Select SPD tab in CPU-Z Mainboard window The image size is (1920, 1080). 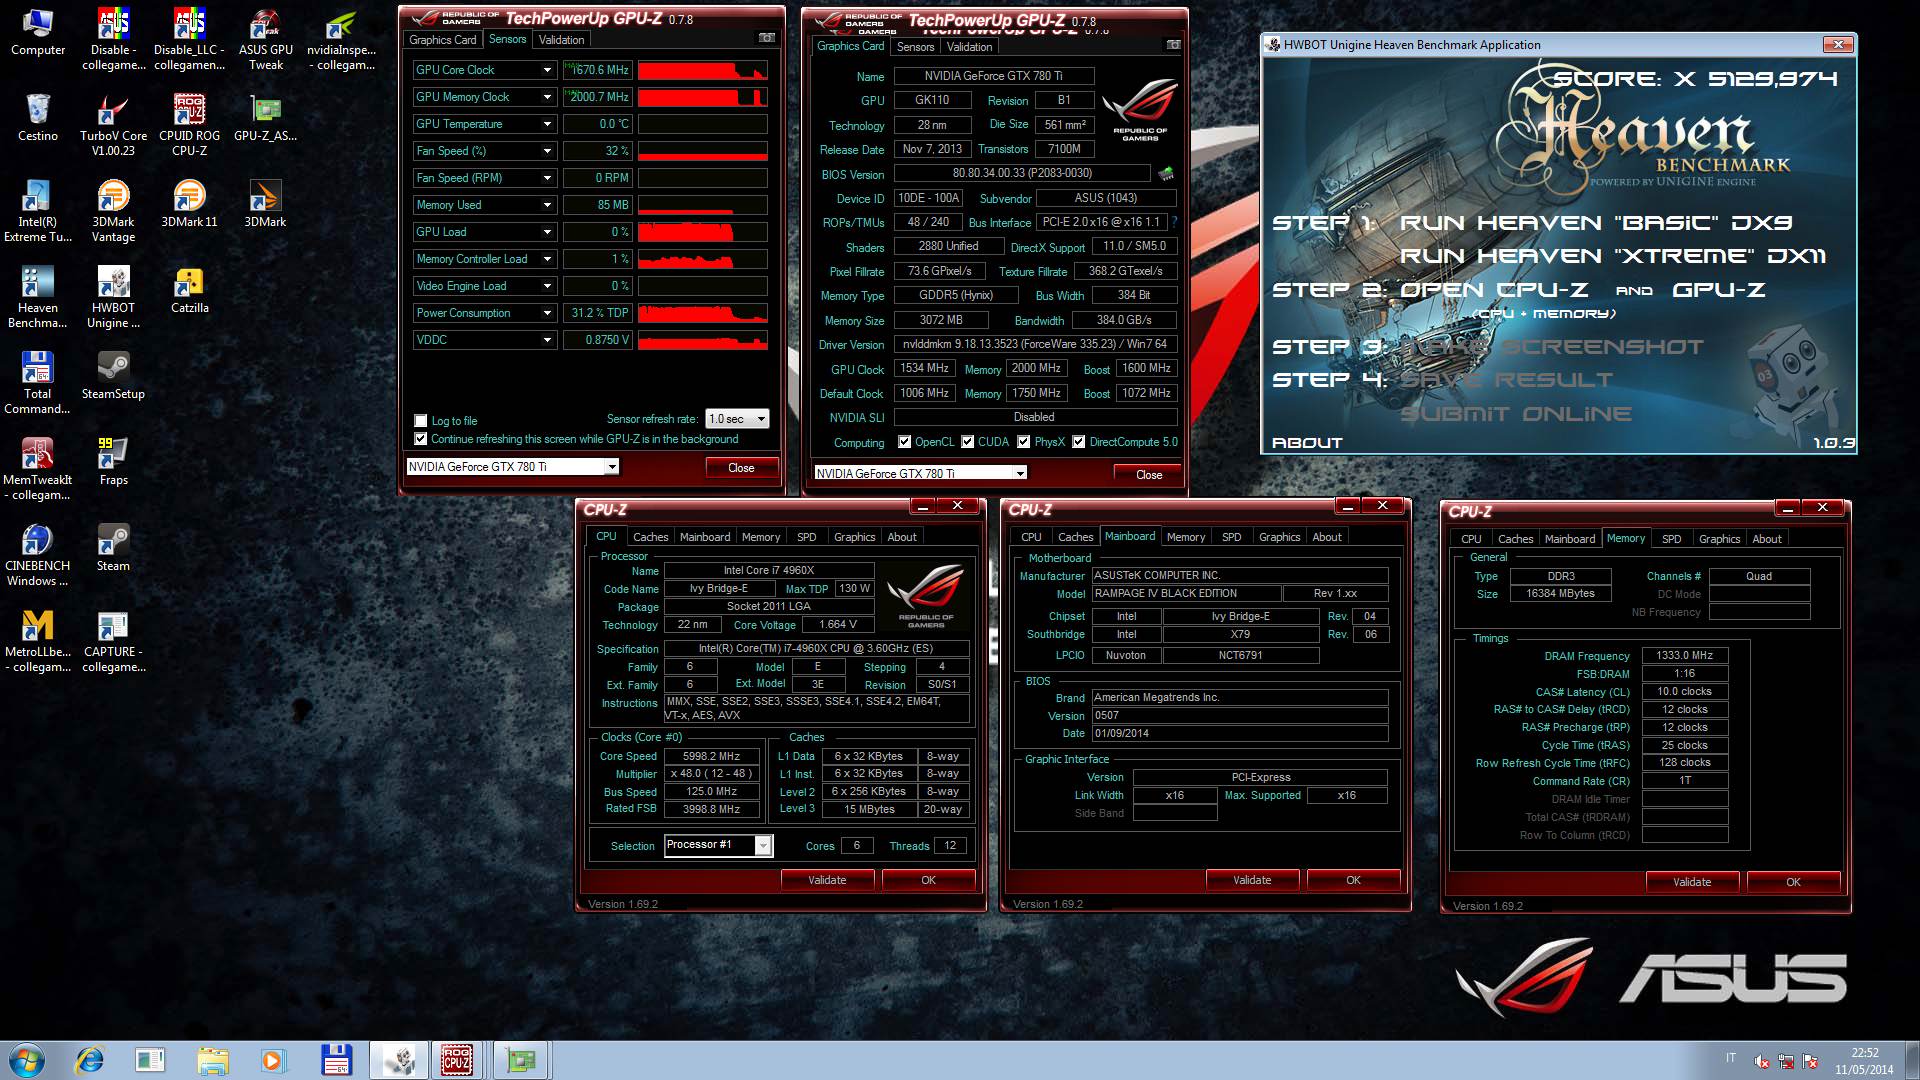[x=1231, y=537]
